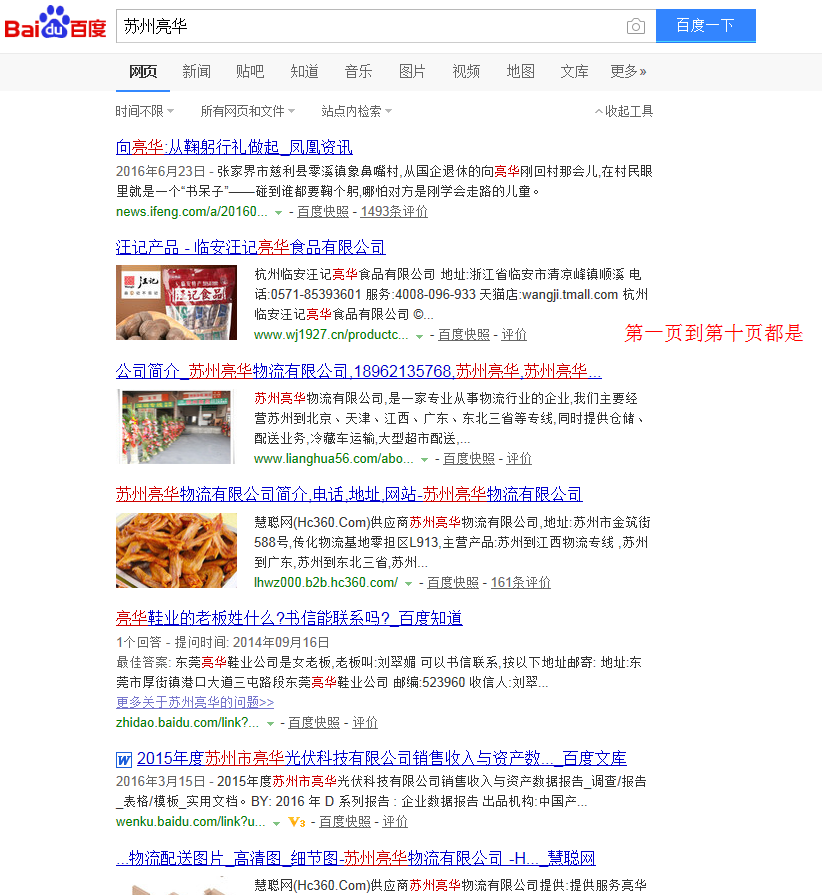
Task: Open result 向亮华:从鞠躬行礼做起_凤凰资讯
Action: pyautogui.click(x=234, y=147)
